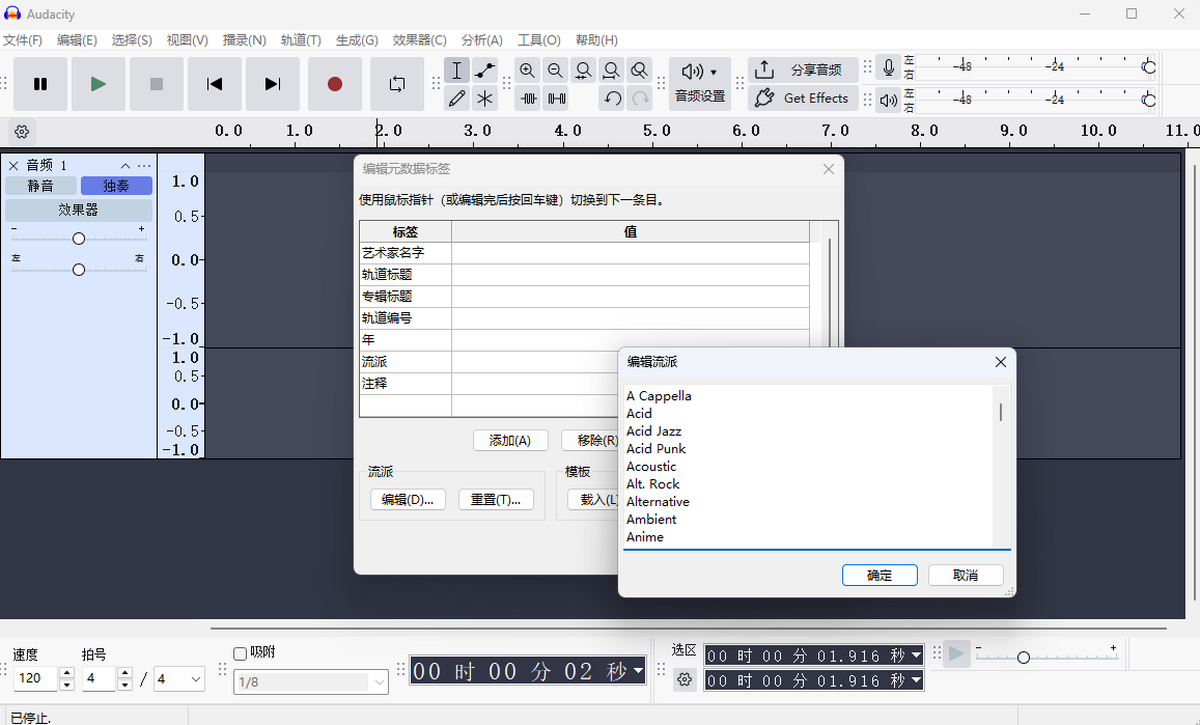Enable the 吸附 snap checkbox

pos(240,653)
